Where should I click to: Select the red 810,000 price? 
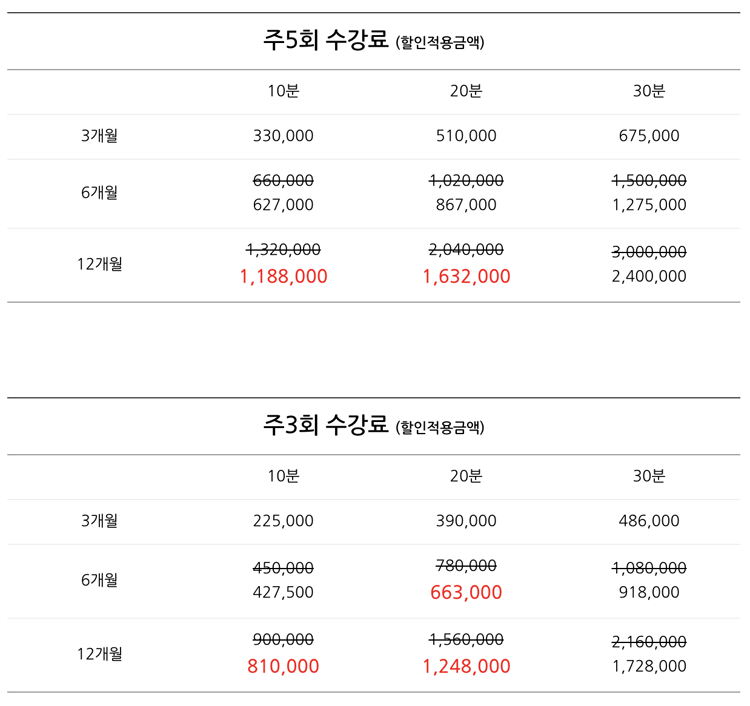pos(283,666)
